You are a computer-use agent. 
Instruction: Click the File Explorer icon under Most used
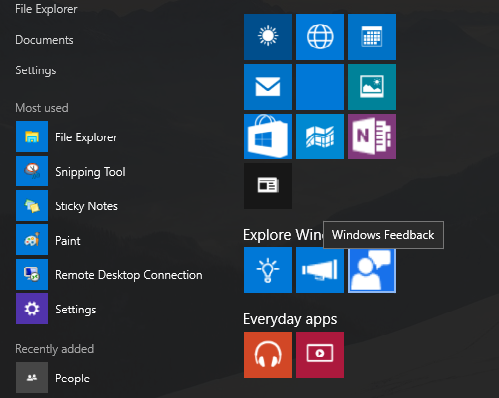(x=32, y=137)
